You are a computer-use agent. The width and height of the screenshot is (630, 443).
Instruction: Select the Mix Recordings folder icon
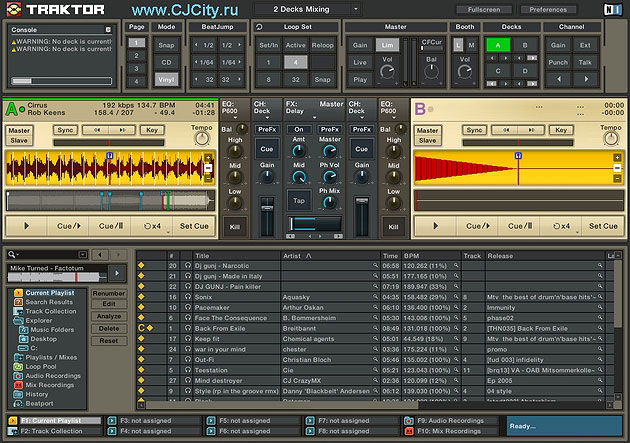[19, 384]
